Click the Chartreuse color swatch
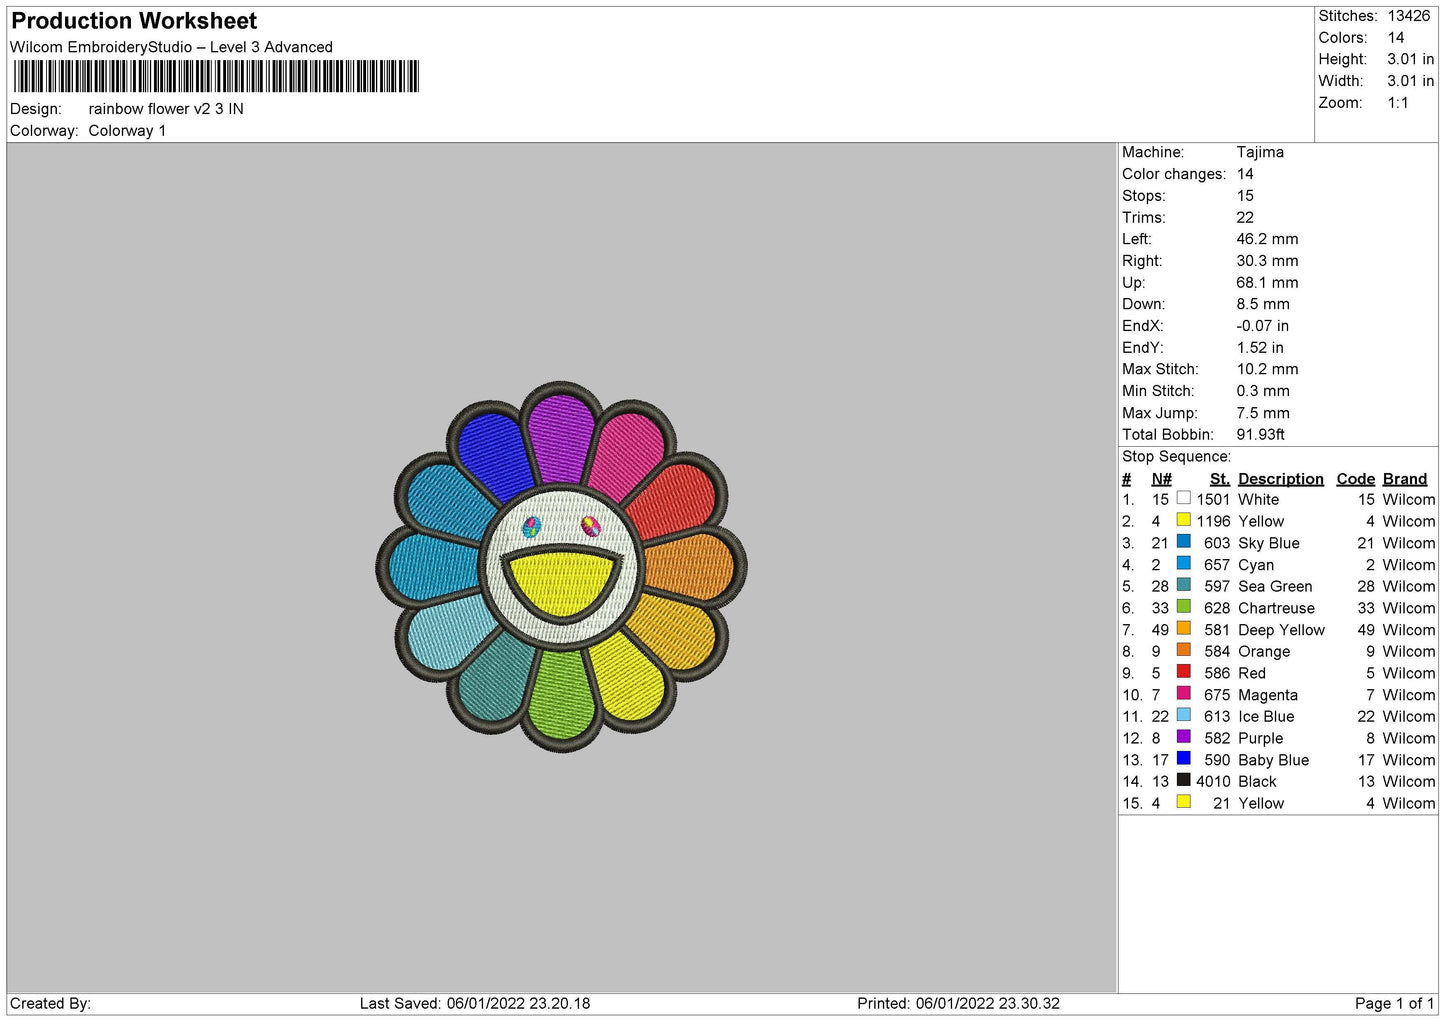 [x=1183, y=606]
